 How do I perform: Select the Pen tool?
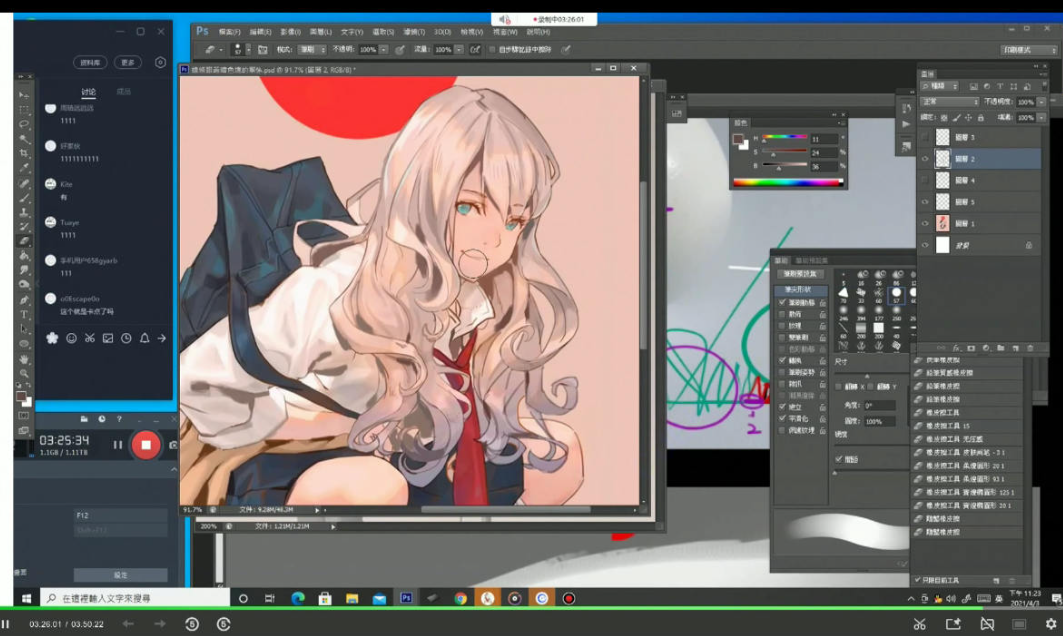tap(24, 300)
